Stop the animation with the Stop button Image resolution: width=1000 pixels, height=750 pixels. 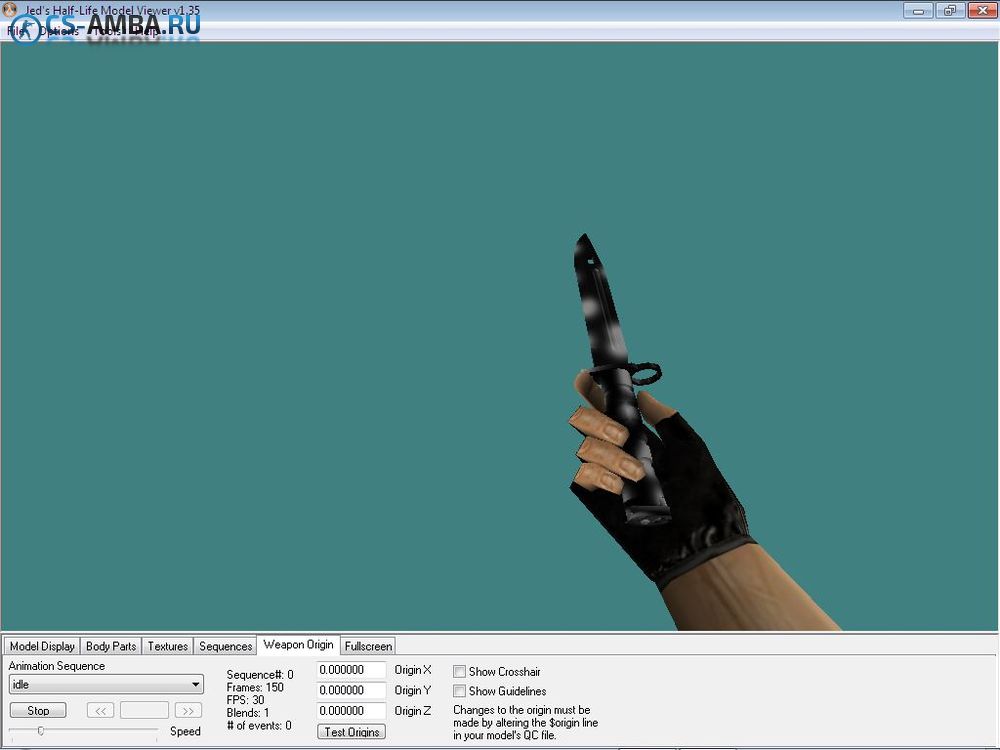click(x=38, y=710)
